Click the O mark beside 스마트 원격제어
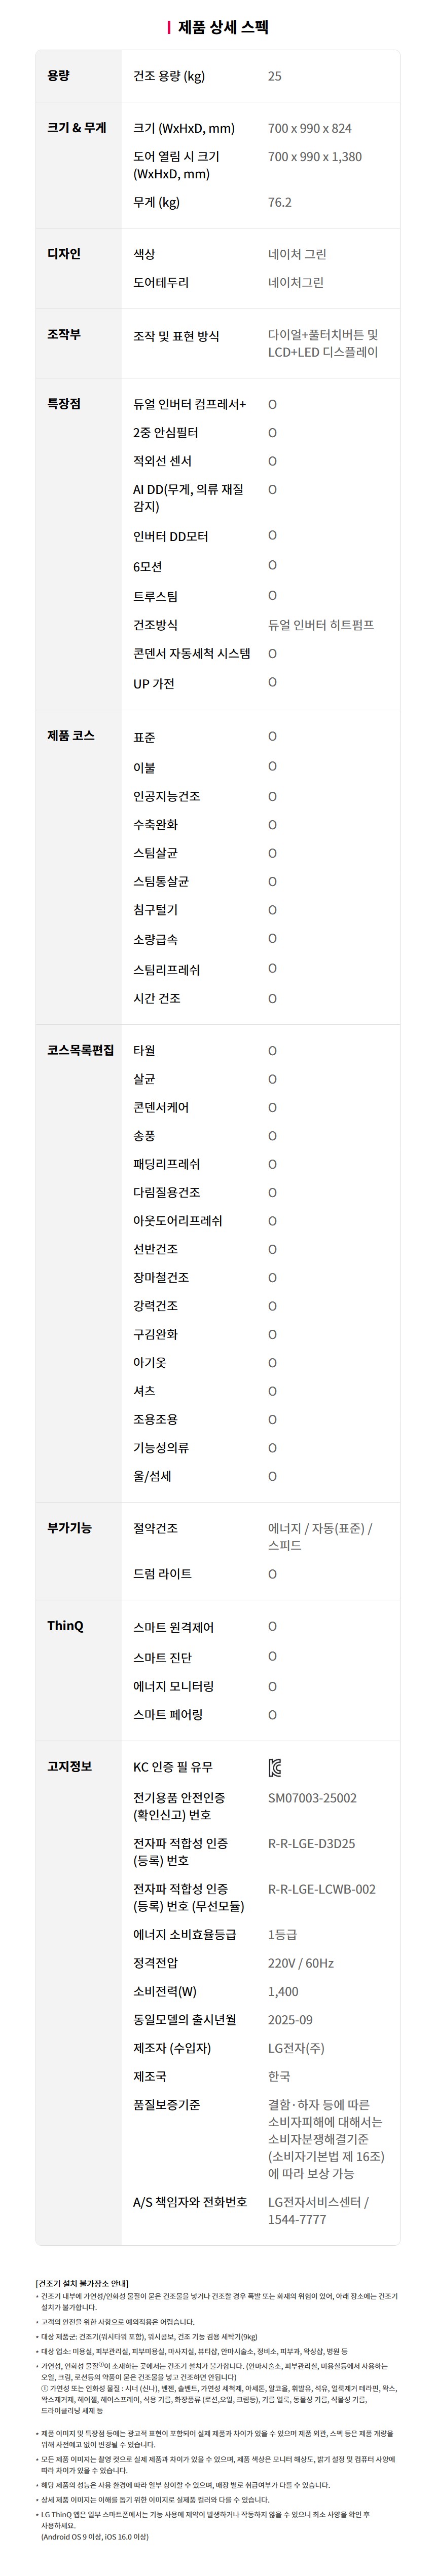 (x=273, y=1627)
